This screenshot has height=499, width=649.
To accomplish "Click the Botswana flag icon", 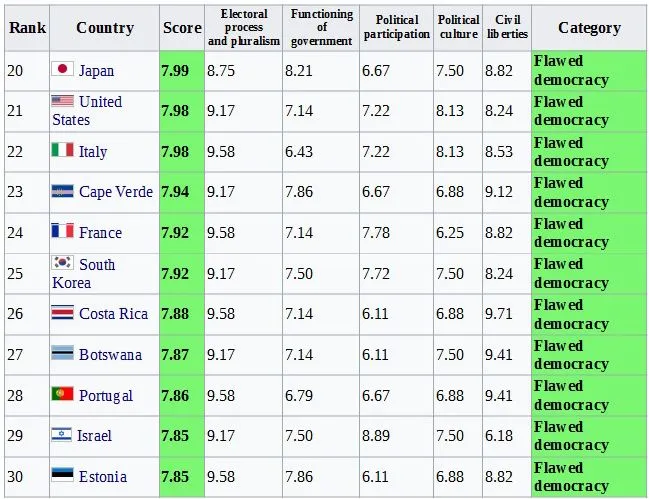I will 63,354.
